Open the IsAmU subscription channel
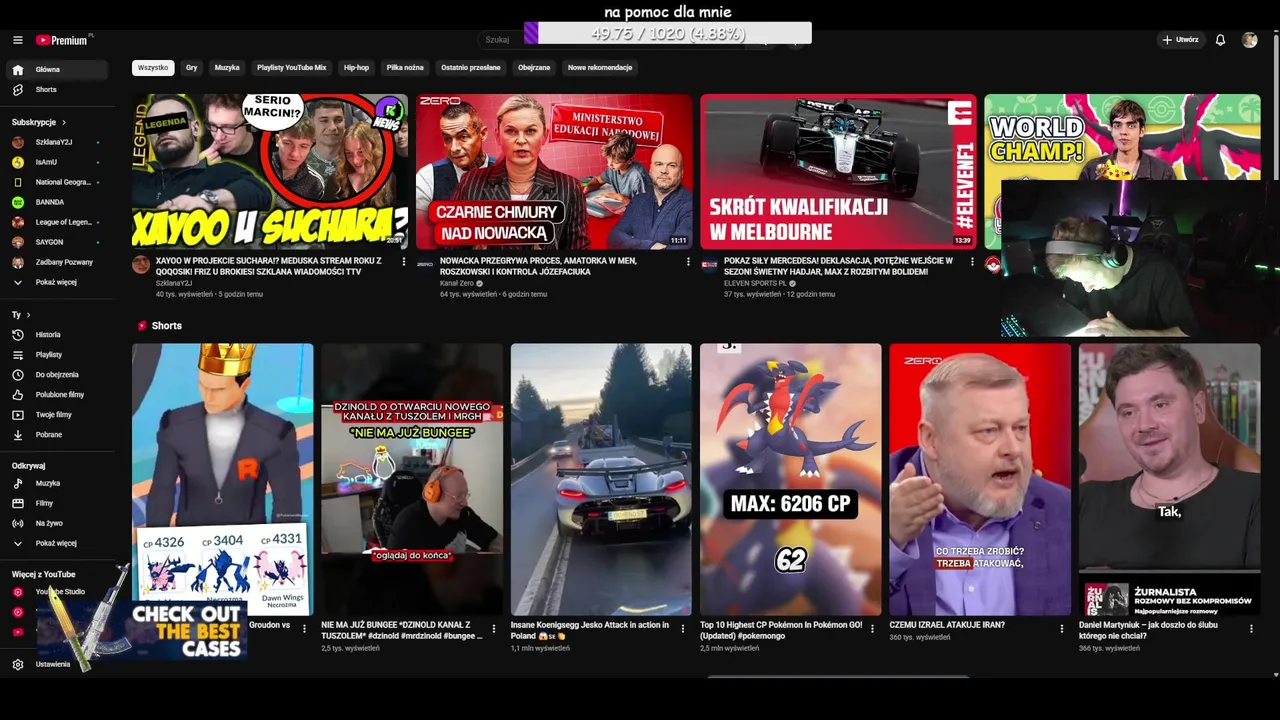 click(58, 162)
